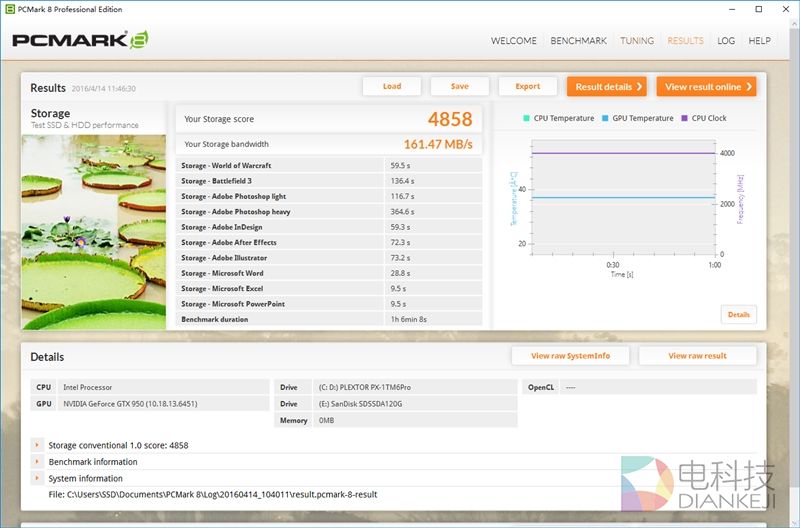The height and width of the screenshot is (528, 800).
Task: Open the Benchmark tab
Action: click(x=579, y=41)
